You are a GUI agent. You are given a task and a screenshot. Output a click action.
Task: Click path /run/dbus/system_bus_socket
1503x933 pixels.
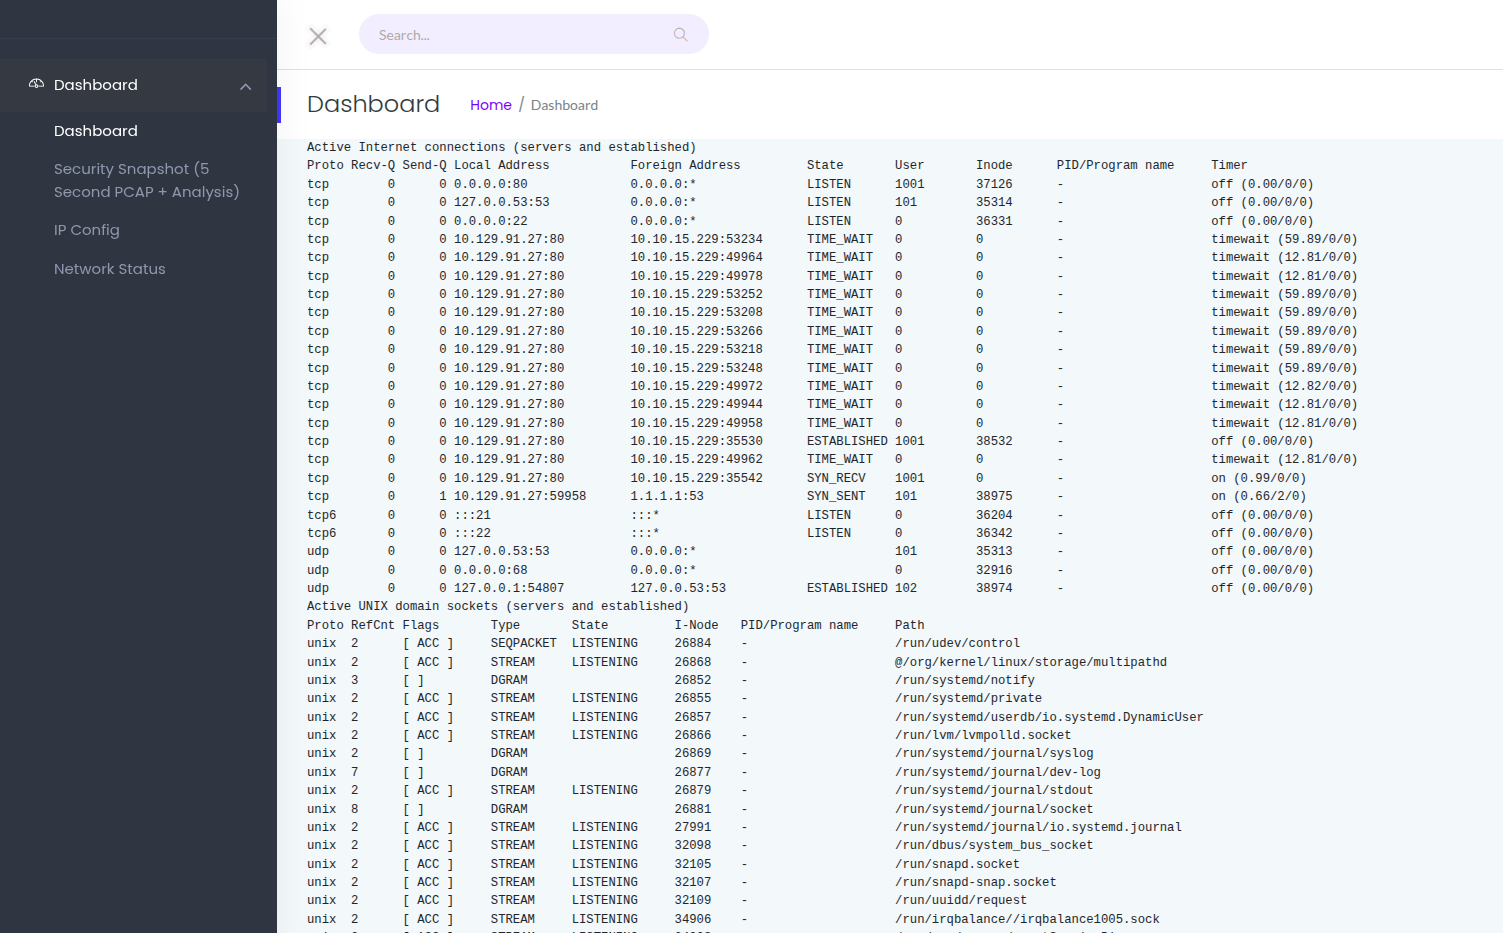tap(994, 845)
